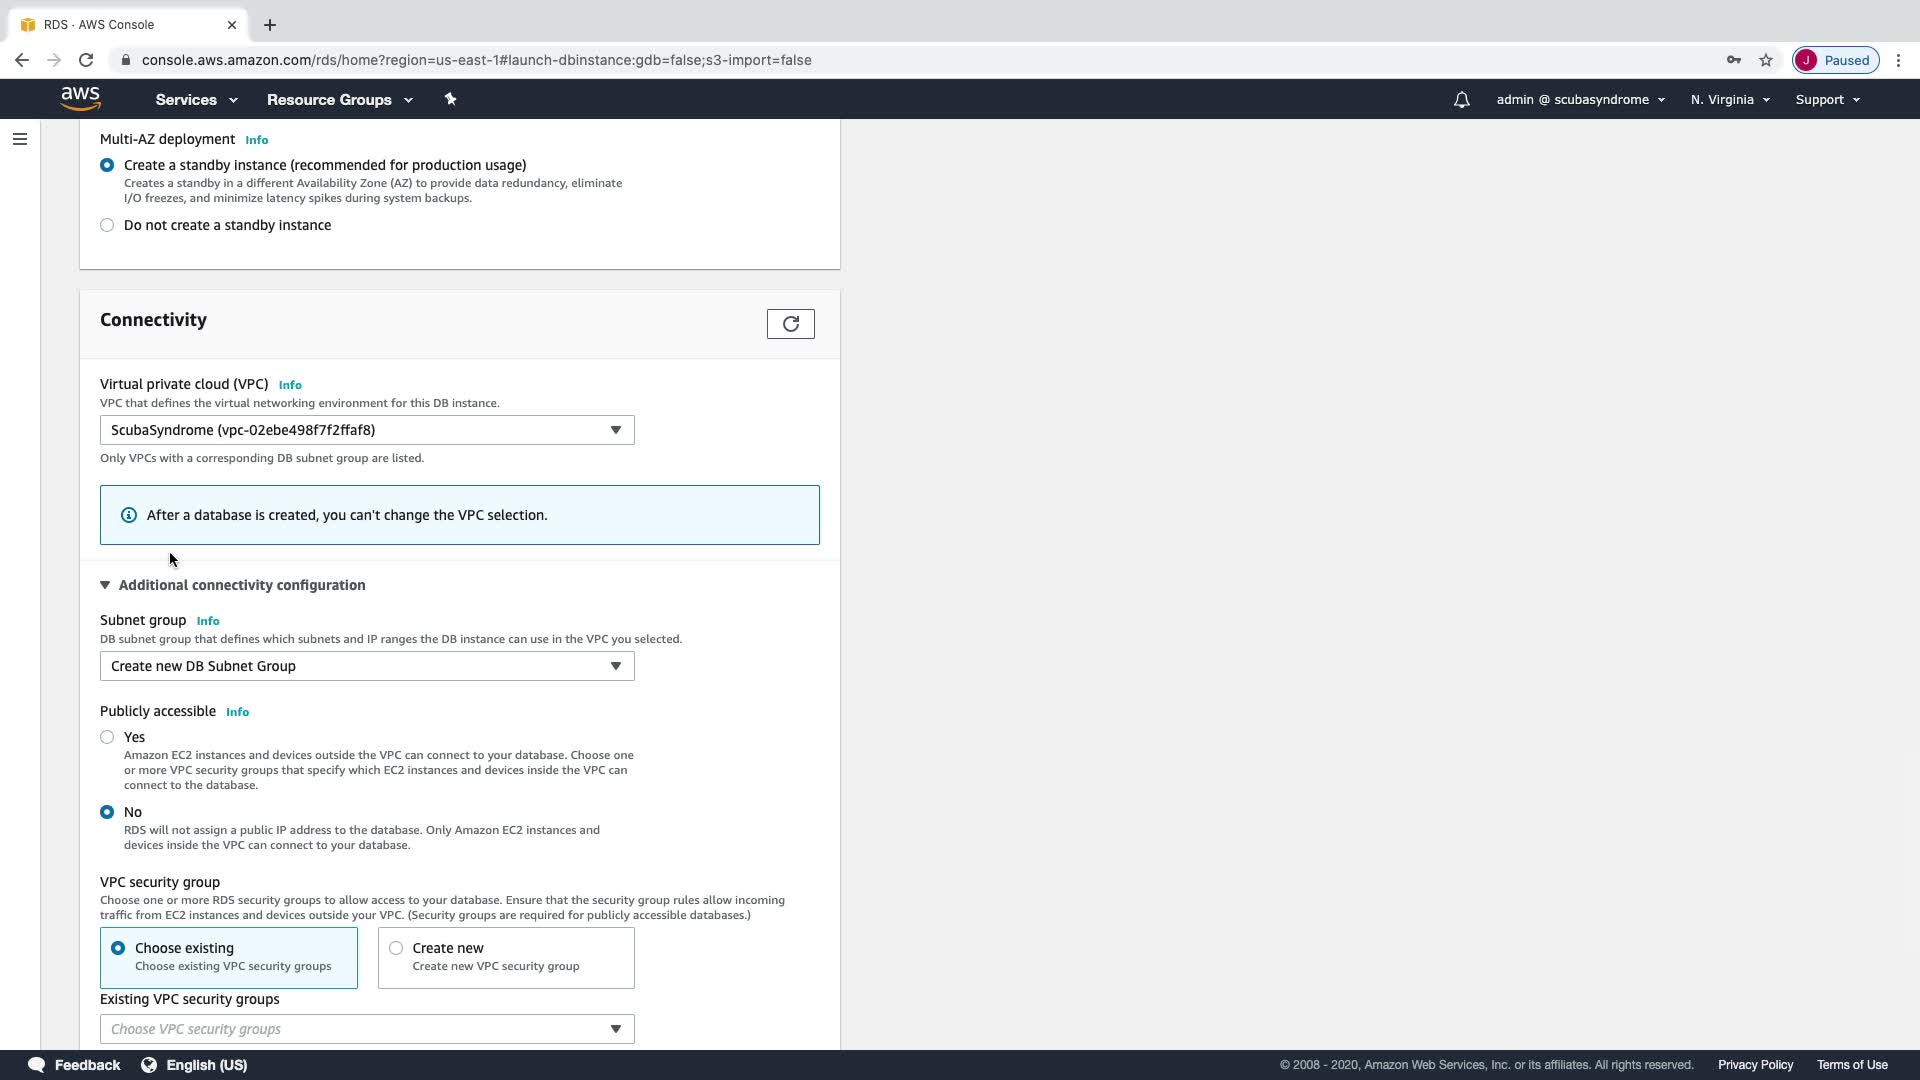The width and height of the screenshot is (1920, 1080).
Task: Click the password key icon in address bar
Action: (1733, 60)
